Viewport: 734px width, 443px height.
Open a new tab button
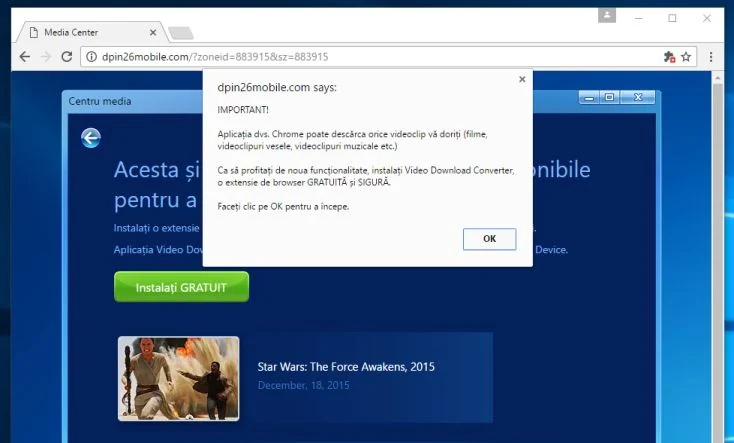pyautogui.click(x=181, y=33)
